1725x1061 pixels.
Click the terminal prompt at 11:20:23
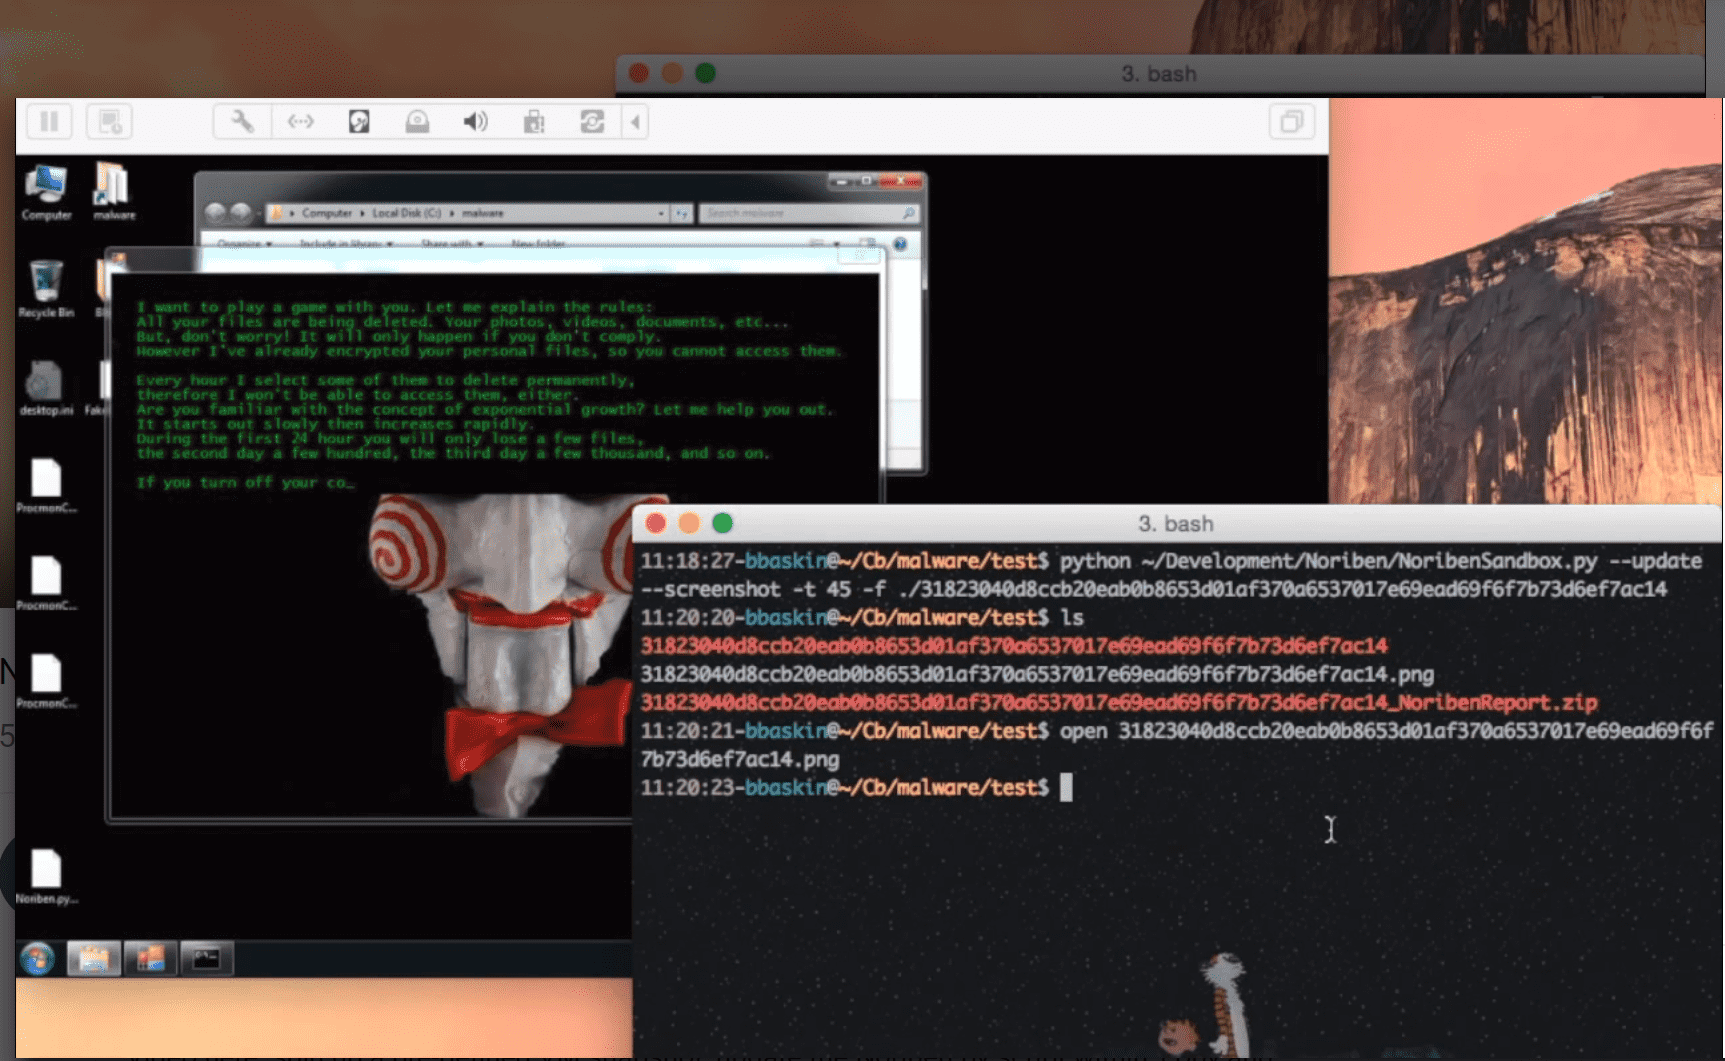pos(845,788)
